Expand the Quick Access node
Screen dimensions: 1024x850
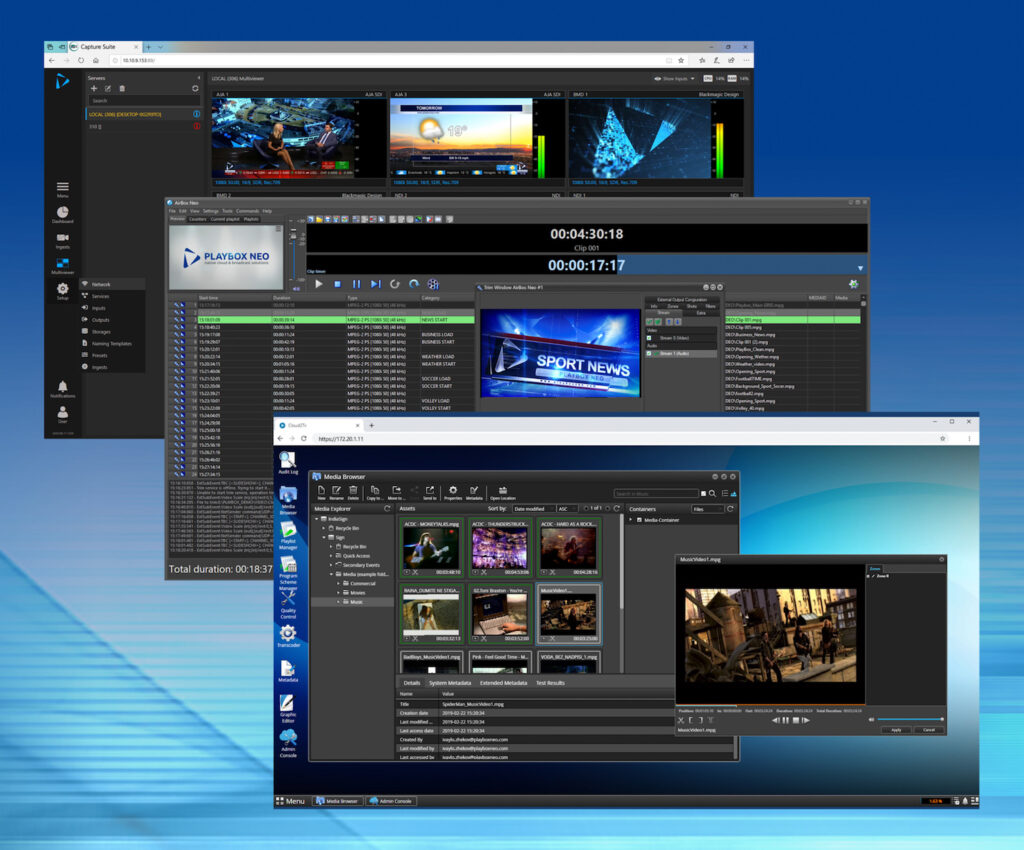[331, 556]
